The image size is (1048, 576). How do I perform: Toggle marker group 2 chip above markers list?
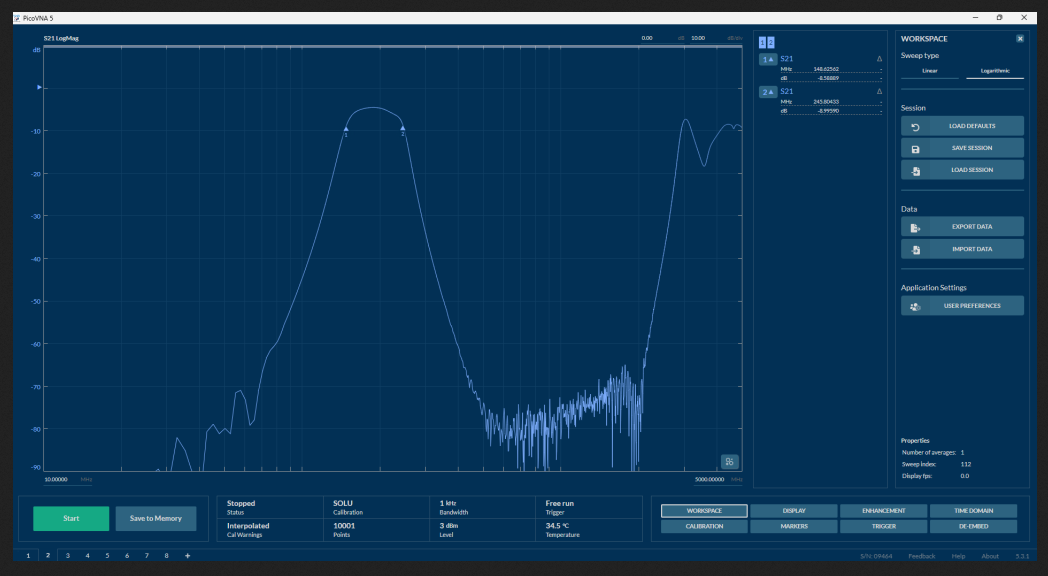pyautogui.click(x=771, y=42)
